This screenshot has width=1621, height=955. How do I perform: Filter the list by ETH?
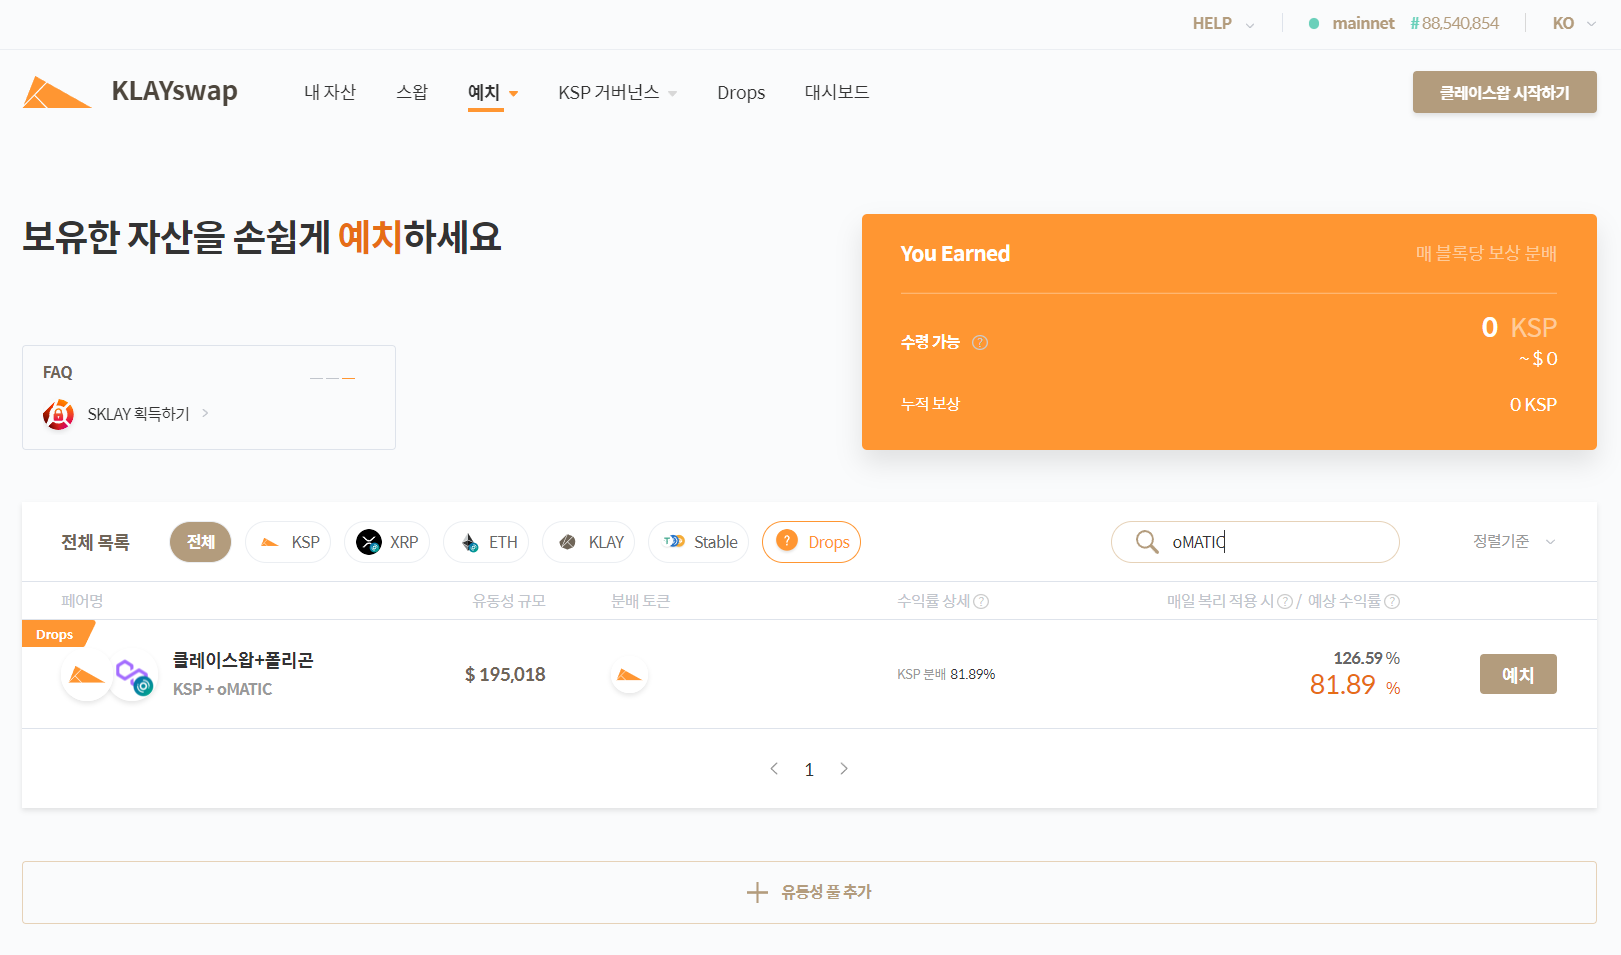[486, 542]
